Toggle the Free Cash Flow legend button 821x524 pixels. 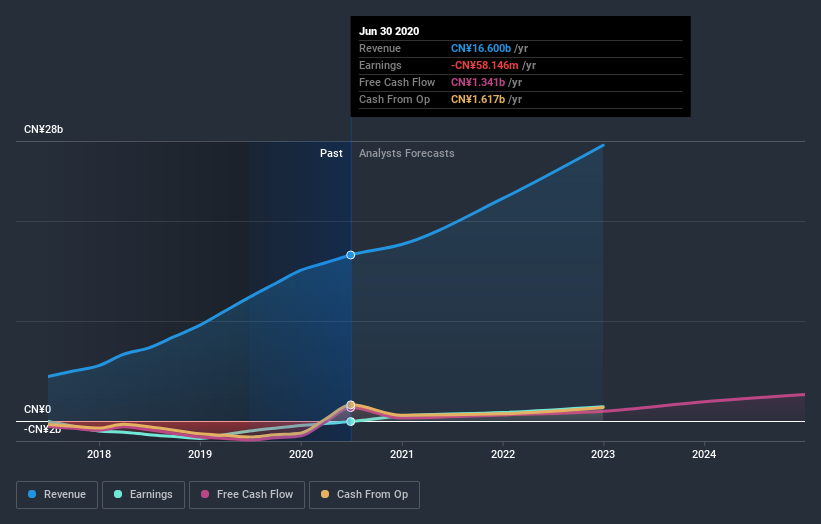pos(247,495)
